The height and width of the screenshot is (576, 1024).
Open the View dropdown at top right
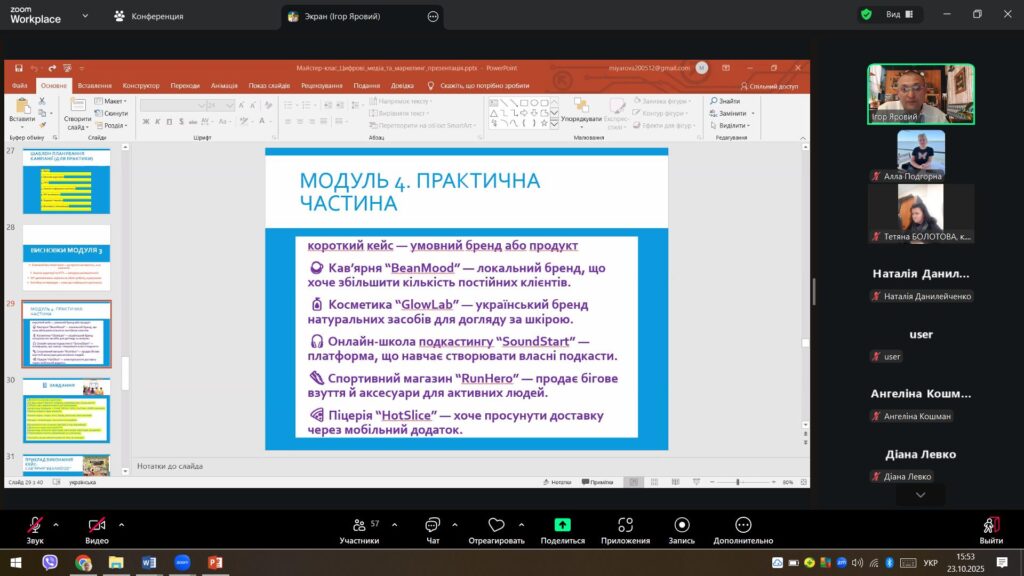900,14
